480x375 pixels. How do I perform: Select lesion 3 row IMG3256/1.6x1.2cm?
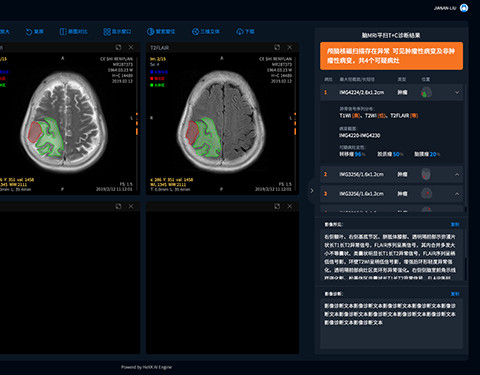coord(391,194)
